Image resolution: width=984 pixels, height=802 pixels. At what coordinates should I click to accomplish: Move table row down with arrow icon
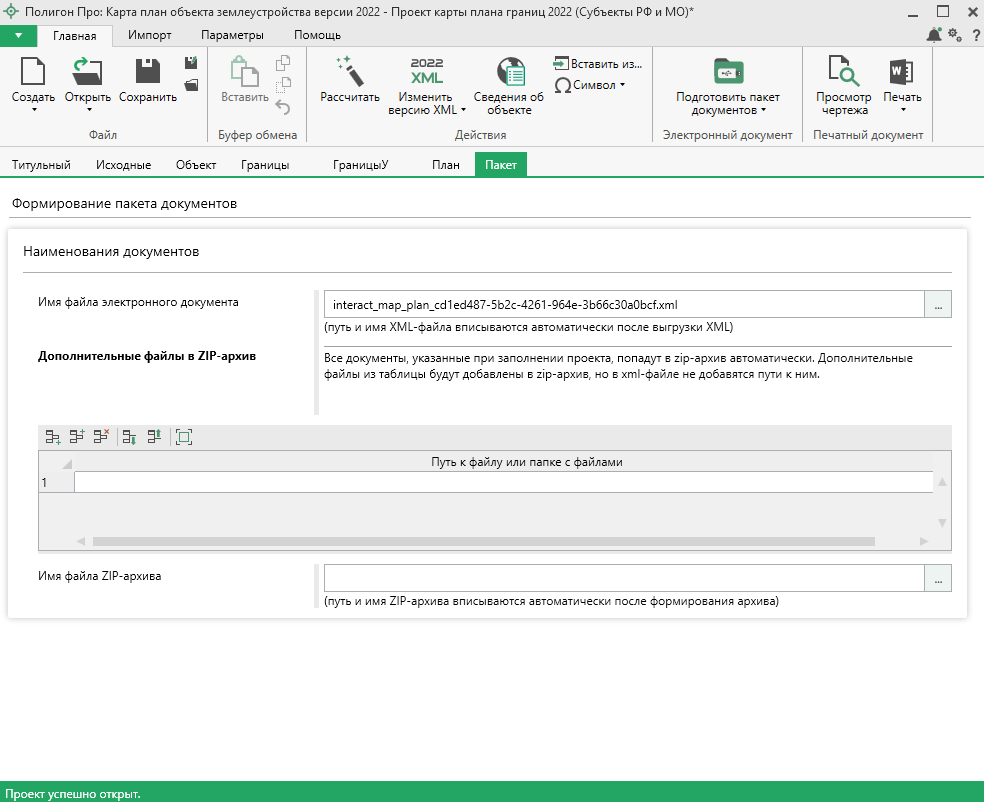pyautogui.click(x=129, y=436)
